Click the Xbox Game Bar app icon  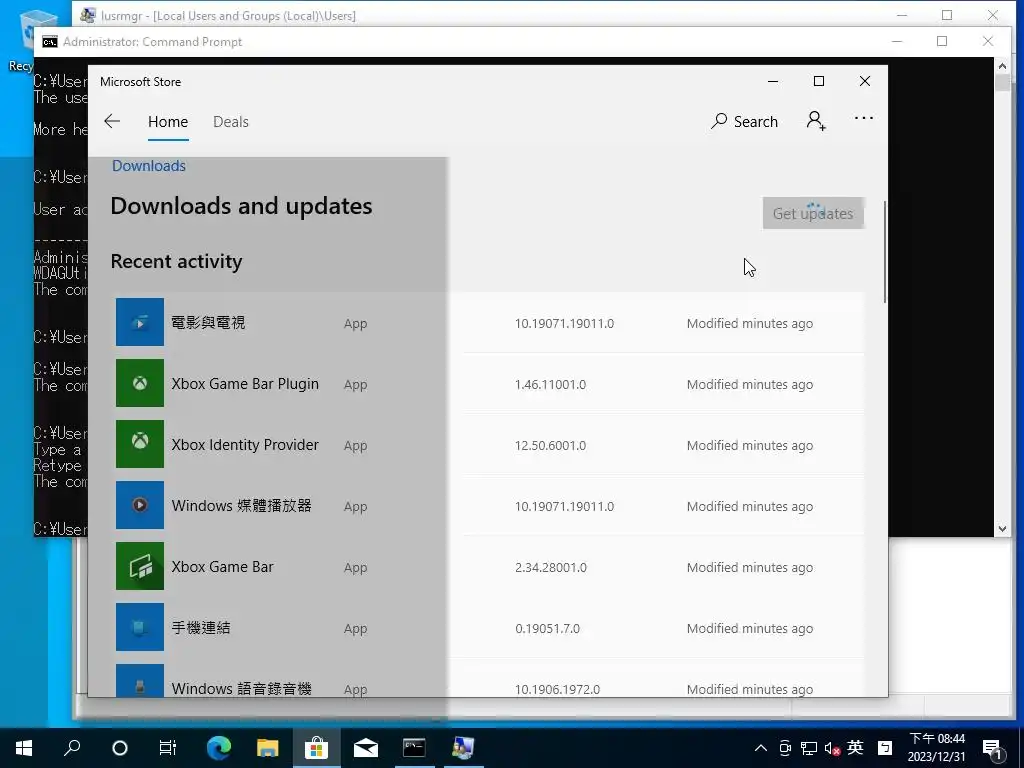coord(140,566)
